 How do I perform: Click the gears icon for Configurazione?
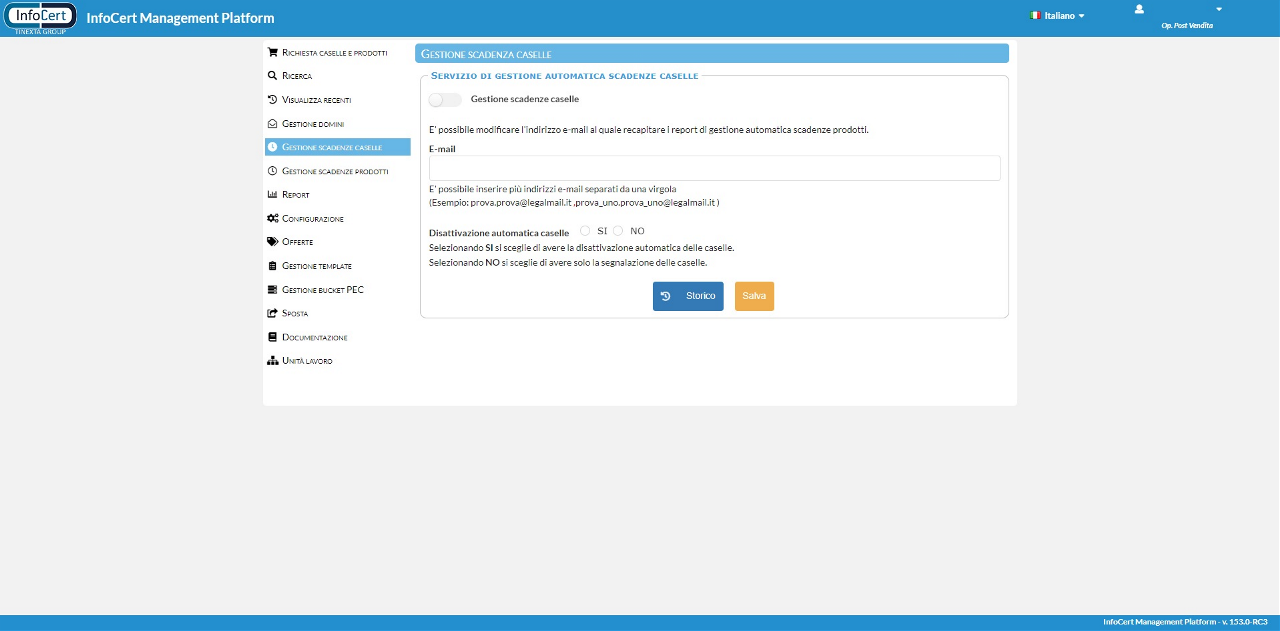click(x=272, y=219)
